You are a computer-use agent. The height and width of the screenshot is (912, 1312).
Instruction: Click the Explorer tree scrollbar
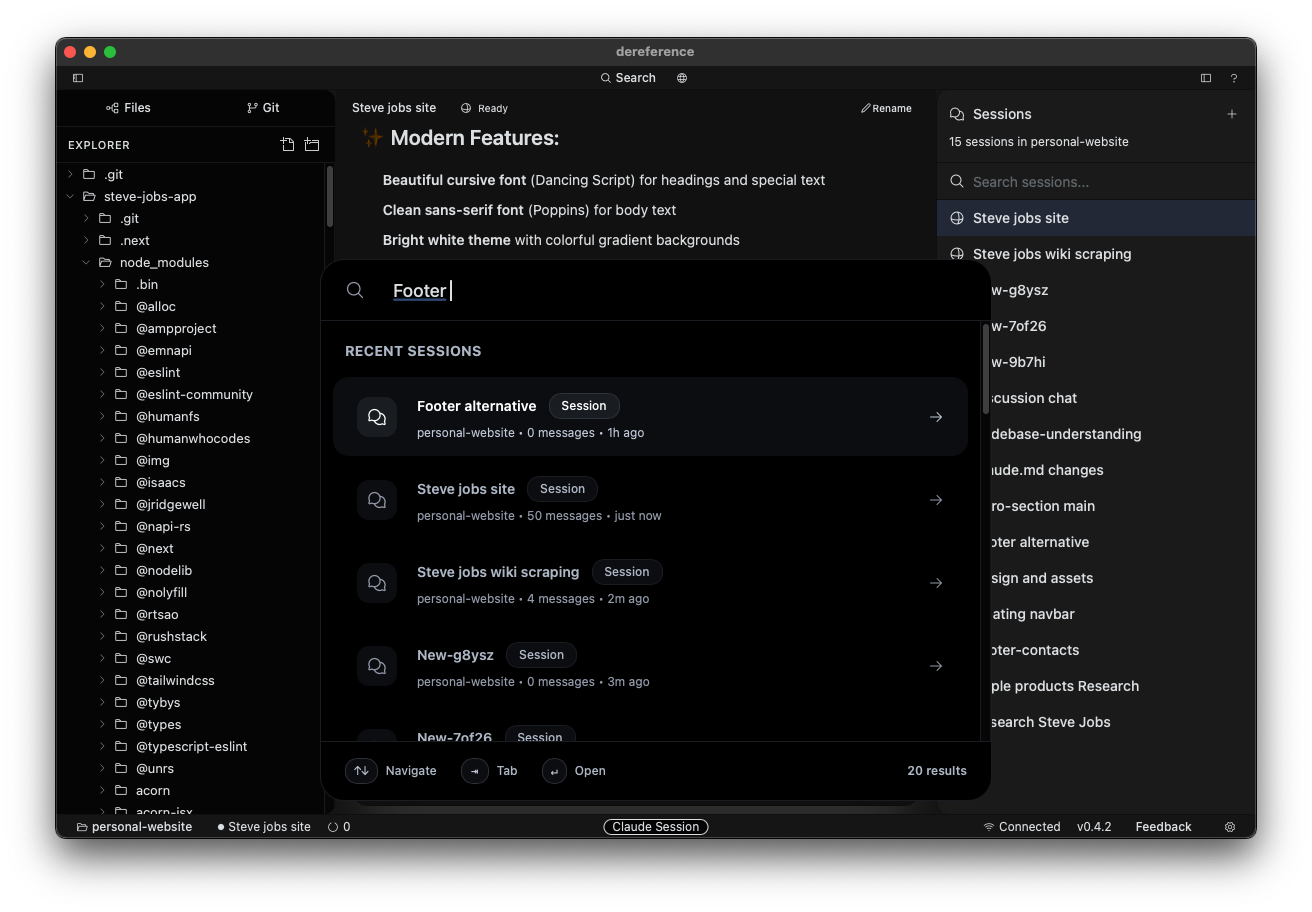pos(330,197)
